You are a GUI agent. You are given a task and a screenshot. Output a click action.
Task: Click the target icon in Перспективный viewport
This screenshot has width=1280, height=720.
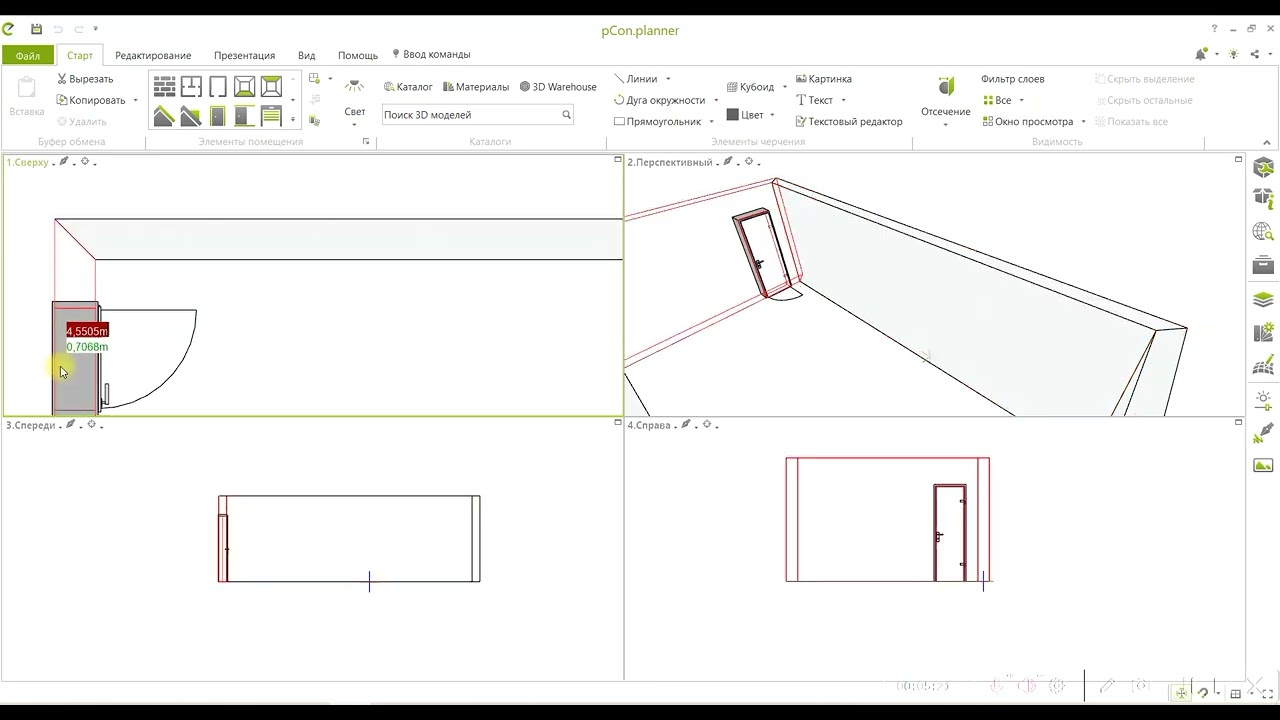click(x=748, y=161)
